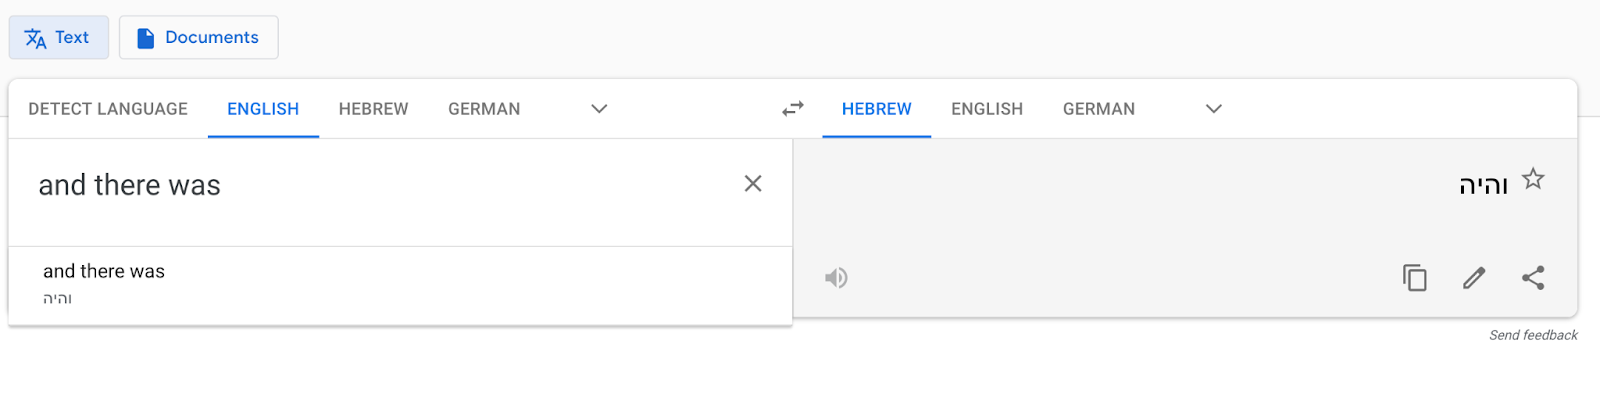Select Detect Language source tab

click(x=108, y=109)
